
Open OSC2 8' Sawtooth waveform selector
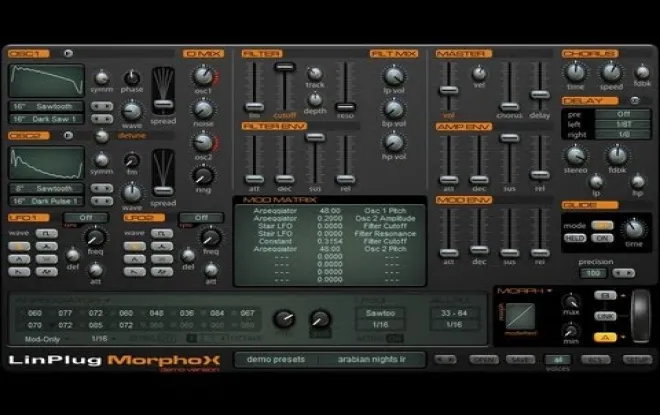[x=46, y=189]
